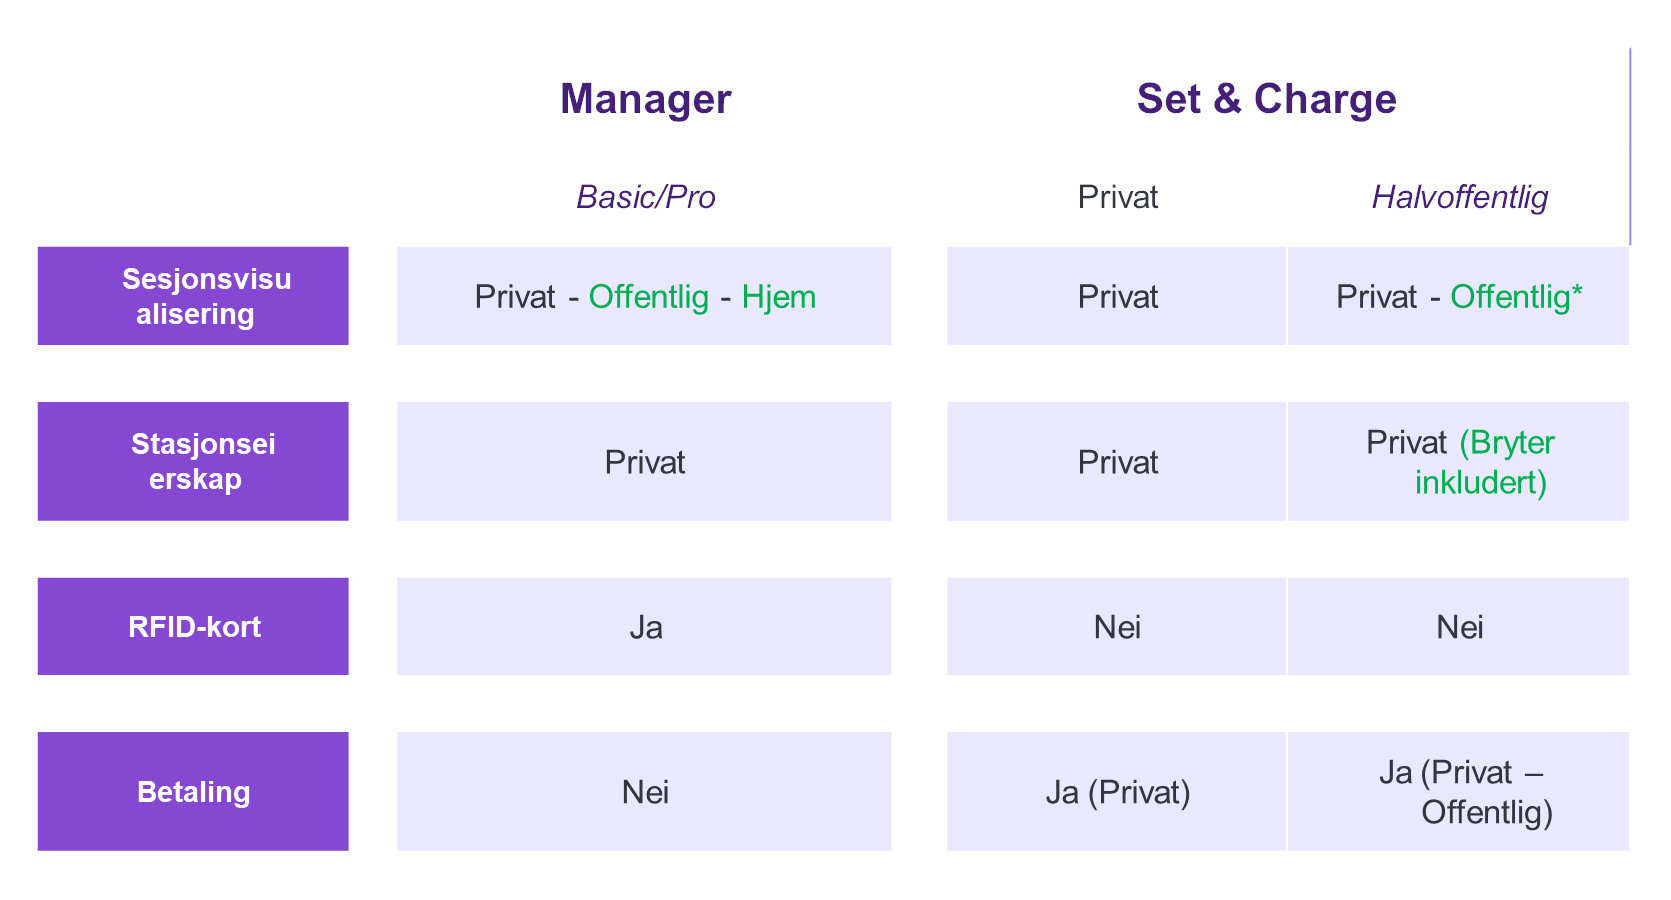Click the Ja (Privat – Offentlig) cell
The height and width of the screenshot is (900, 1671).
(1458, 791)
